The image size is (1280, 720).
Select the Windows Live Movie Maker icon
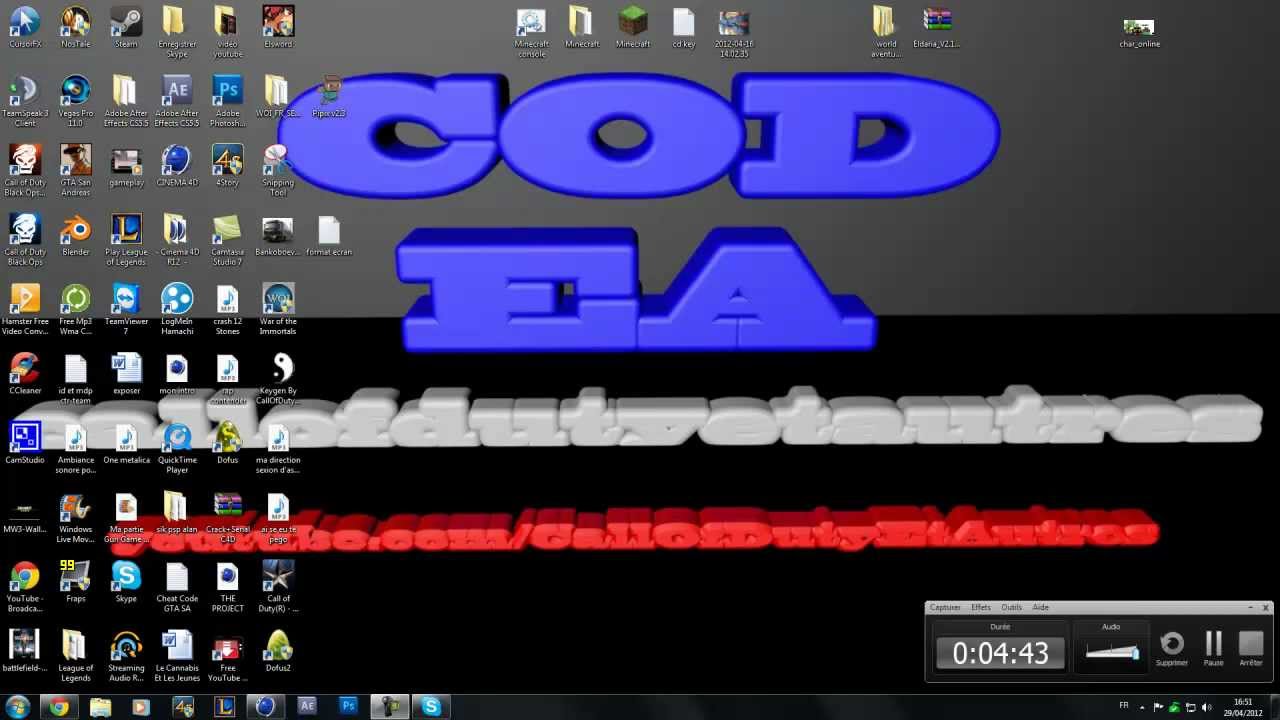pyautogui.click(x=75, y=516)
